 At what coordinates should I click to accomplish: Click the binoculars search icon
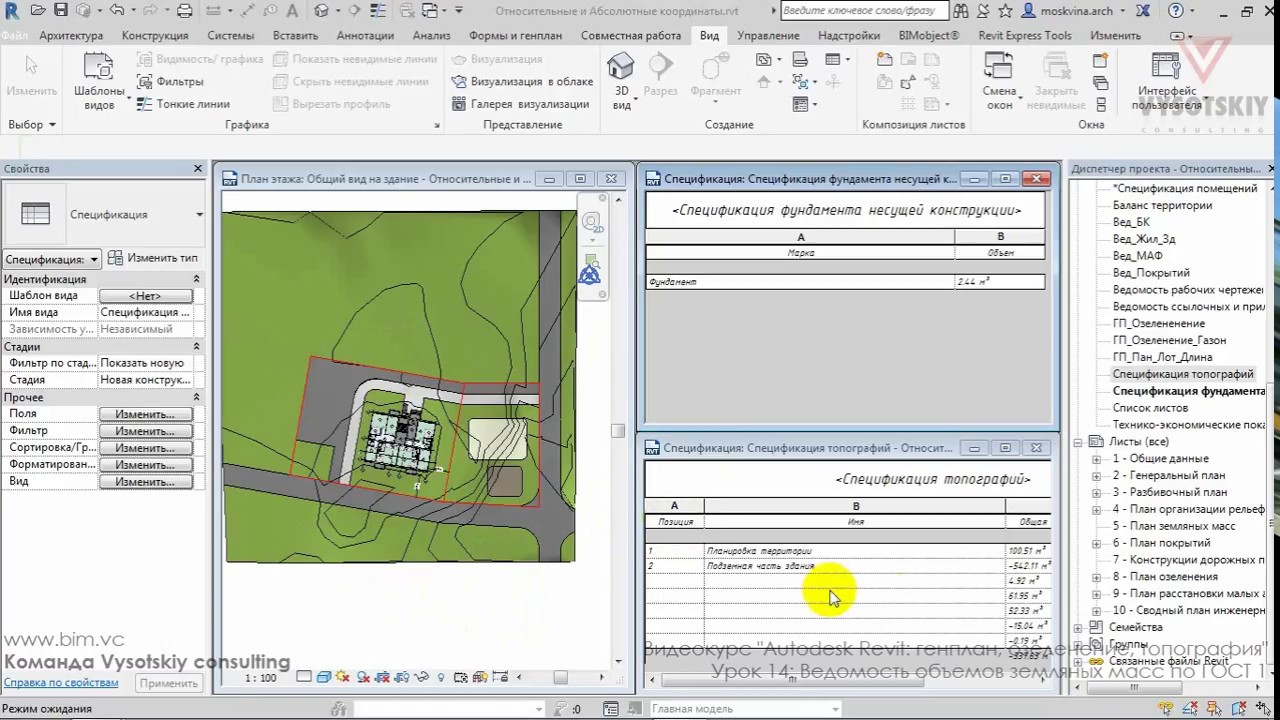pos(961,11)
